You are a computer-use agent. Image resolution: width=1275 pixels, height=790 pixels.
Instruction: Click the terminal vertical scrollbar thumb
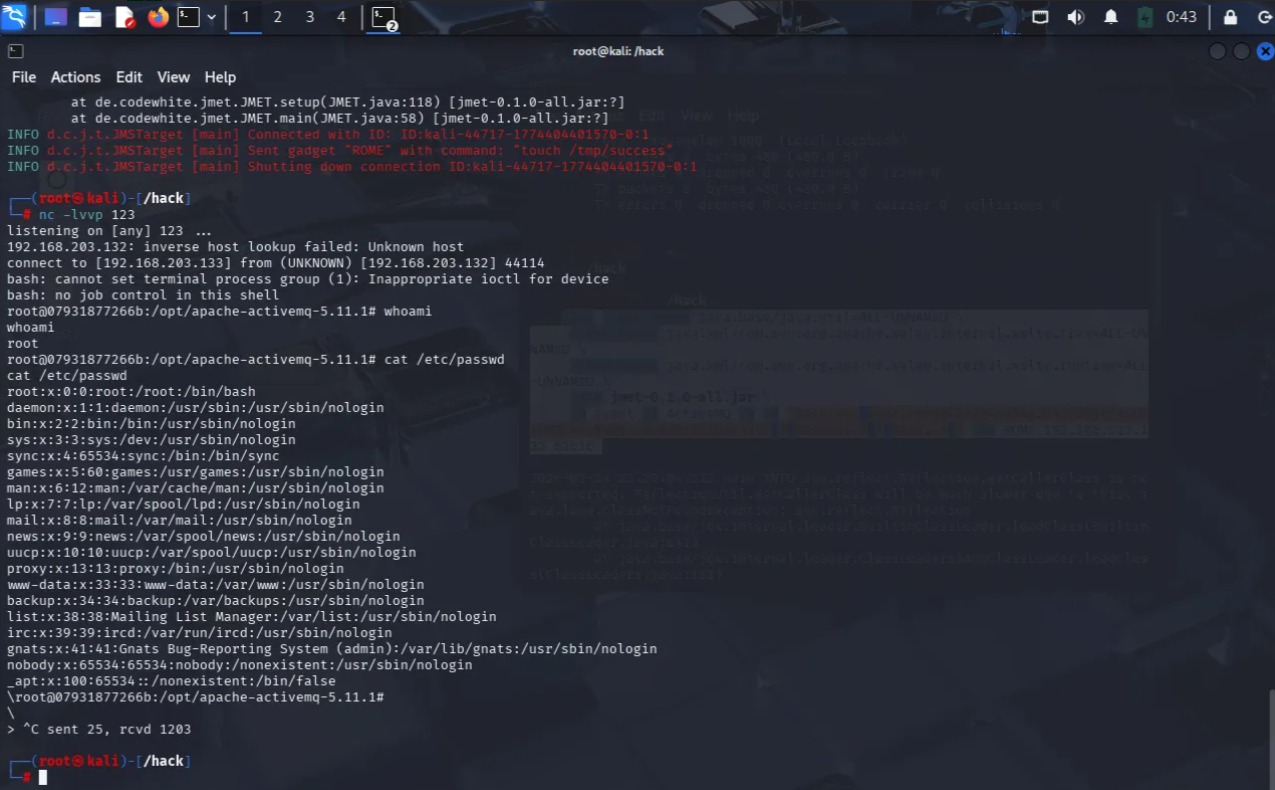click(x=1271, y=738)
